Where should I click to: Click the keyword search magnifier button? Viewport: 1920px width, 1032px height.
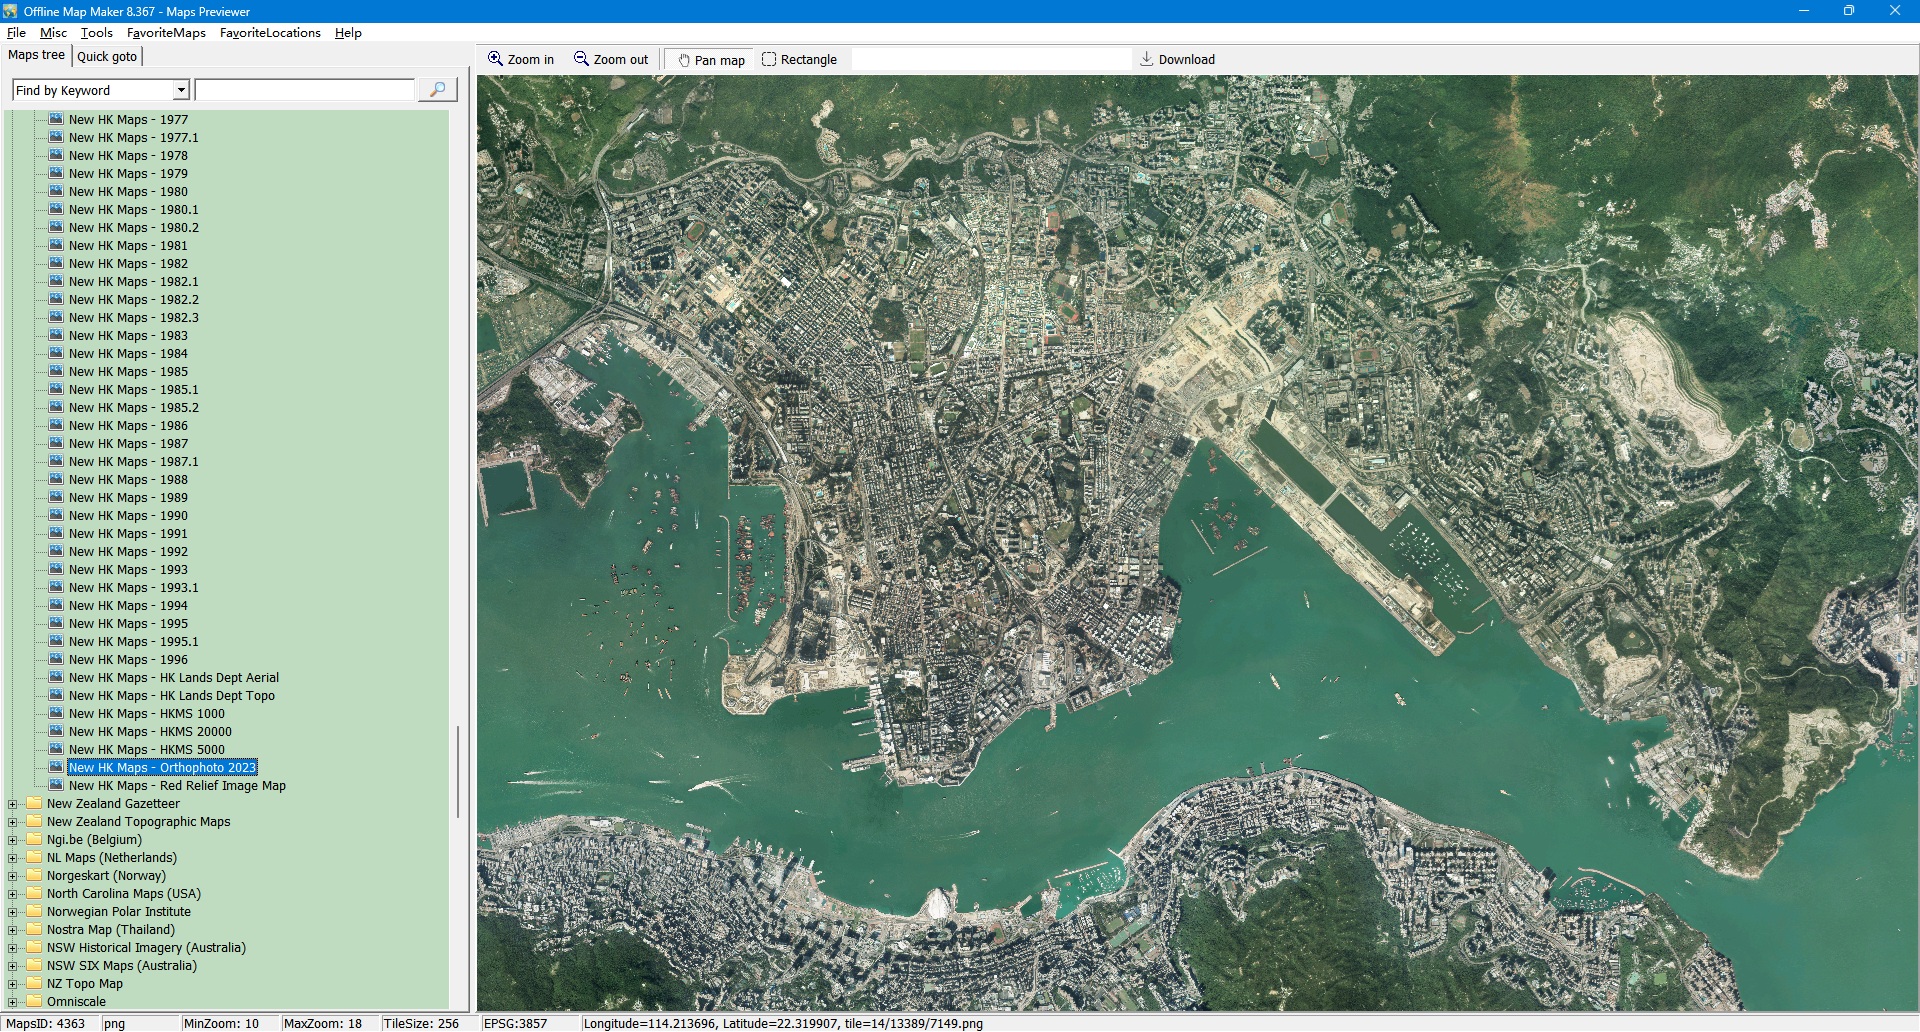(437, 90)
